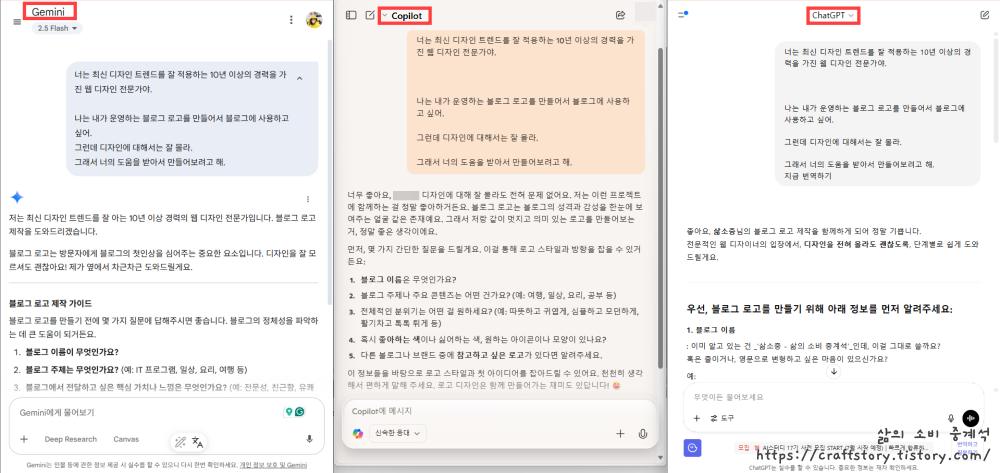Click the orange Copilot user prompt bubble

(526, 102)
